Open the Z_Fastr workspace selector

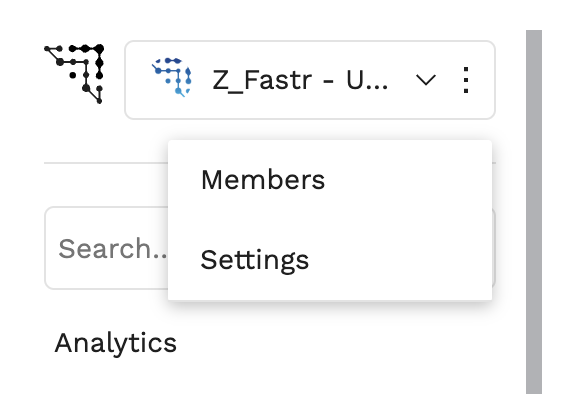[310, 80]
